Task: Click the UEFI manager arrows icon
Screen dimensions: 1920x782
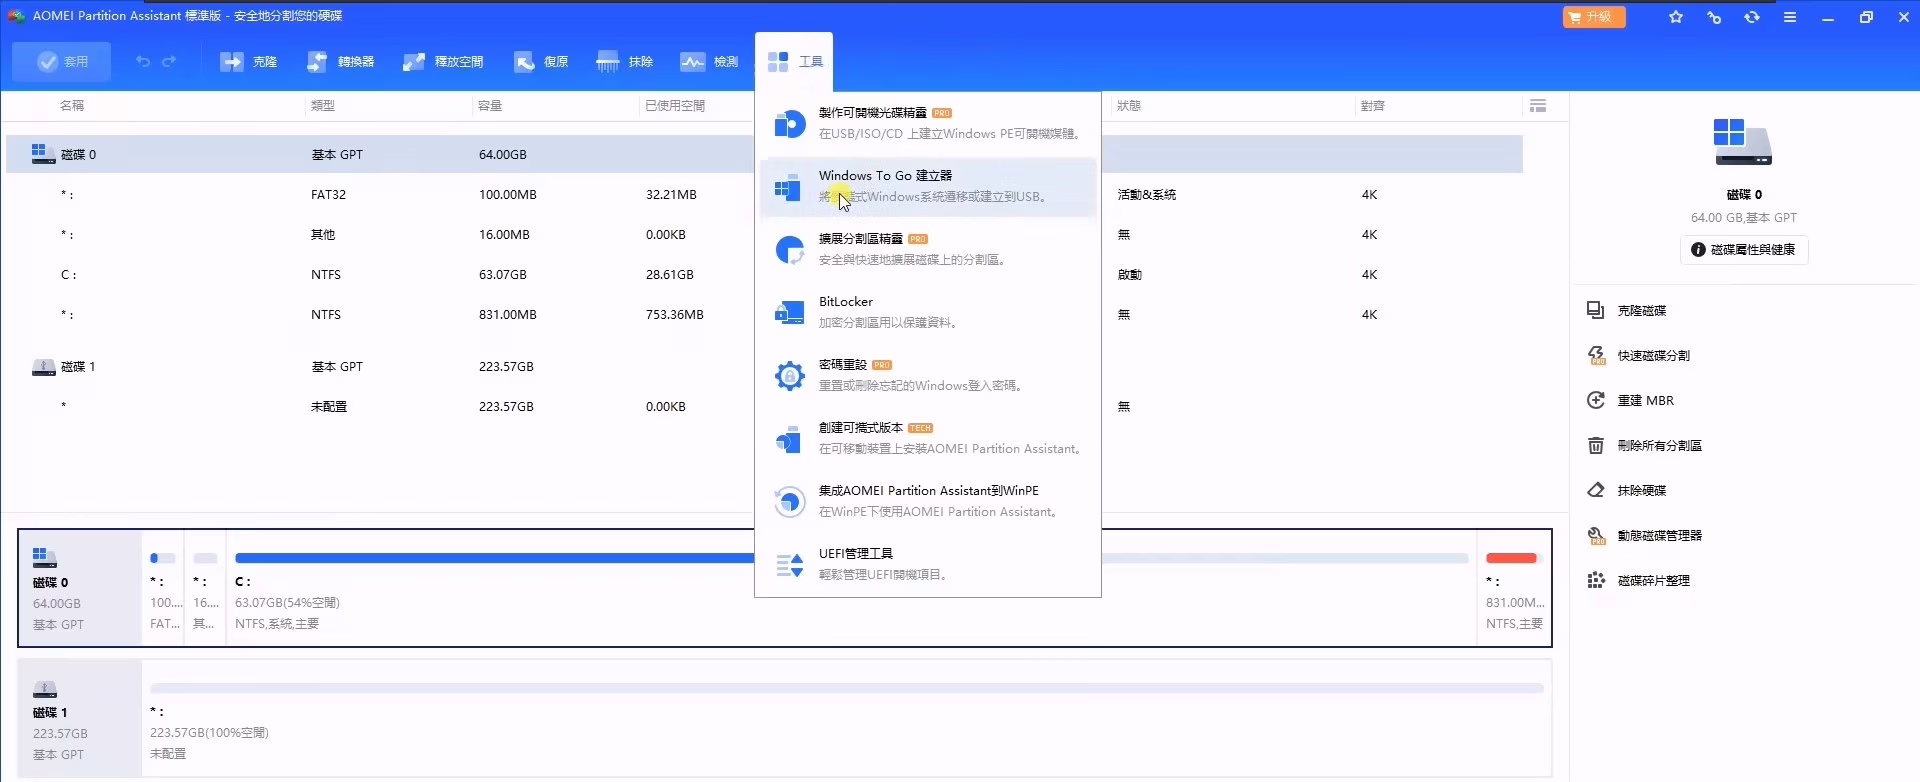Action: click(x=789, y=565)
